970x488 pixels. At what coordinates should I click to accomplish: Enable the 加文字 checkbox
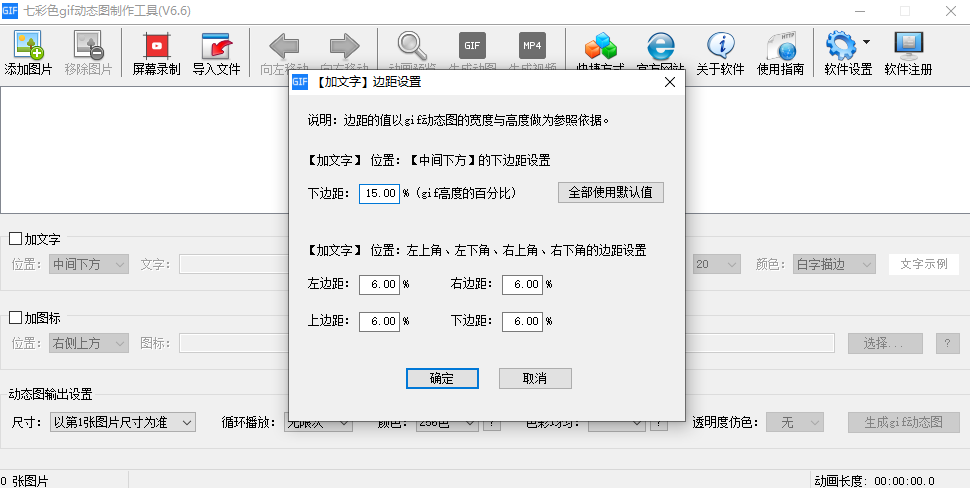coord(16,240)
